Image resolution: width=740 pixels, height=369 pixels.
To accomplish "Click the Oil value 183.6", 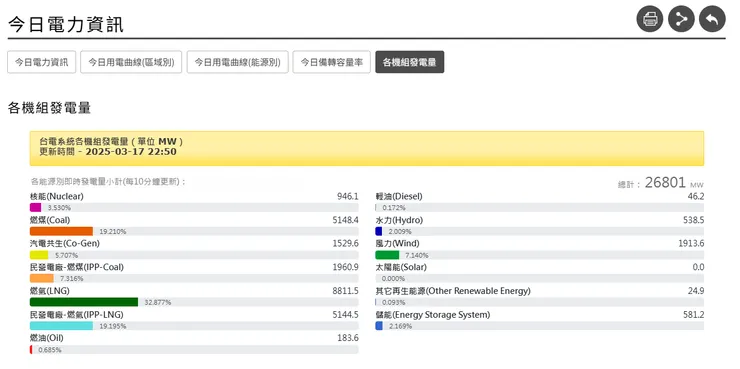I will (348, 338).
